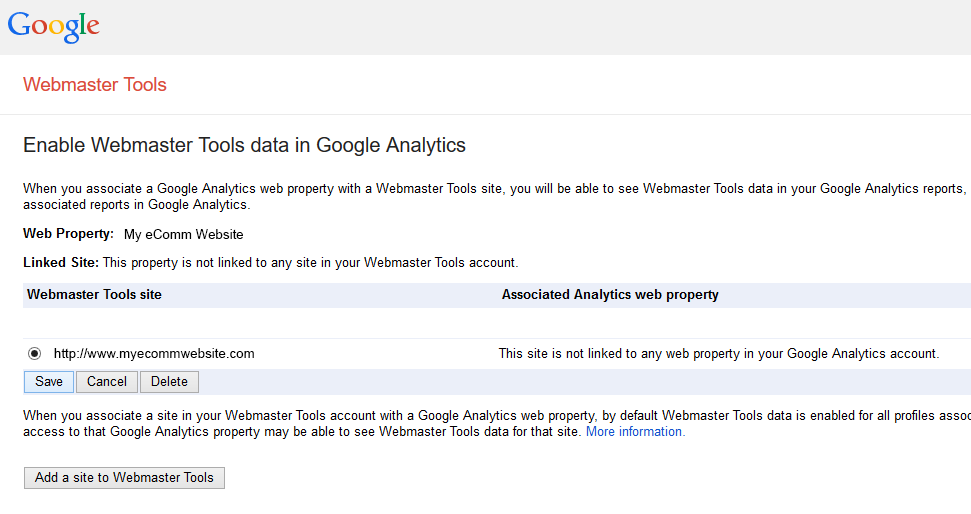Image resolution: width=971 pixels, height=514 pixels.
Task: Open the More information link
Action: tap(635, 432)
